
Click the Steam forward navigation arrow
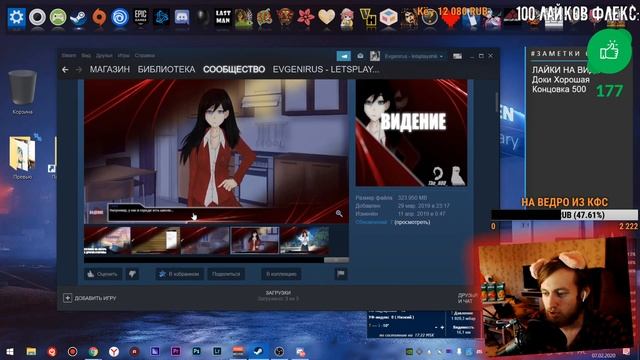(79, 70)
